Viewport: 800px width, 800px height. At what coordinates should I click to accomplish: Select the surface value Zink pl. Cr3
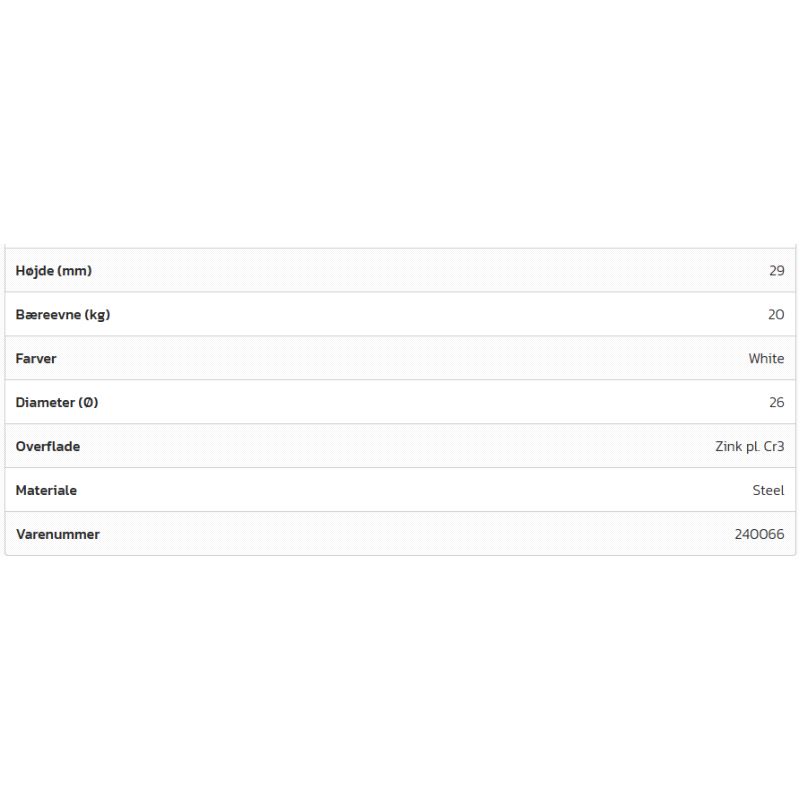click(x=749, y=447)
